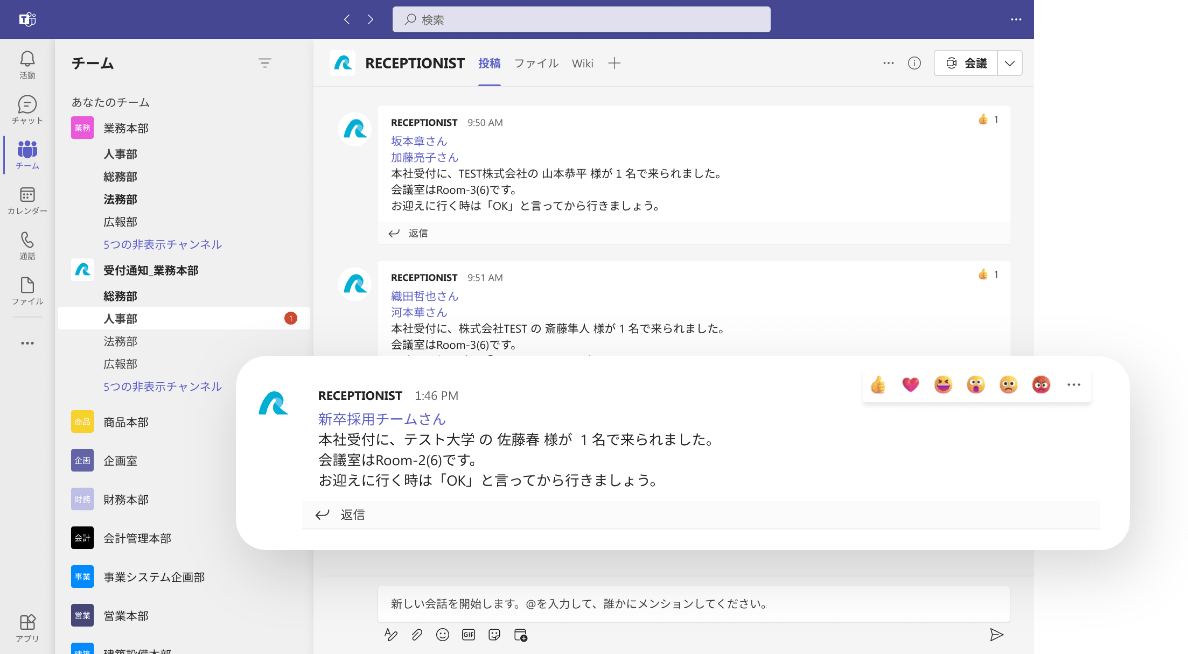Add a new tab with plus icon
Image resolution: width=1188 pixels, height=654 pixels.
pyautogui.click(x=614, y=63)
